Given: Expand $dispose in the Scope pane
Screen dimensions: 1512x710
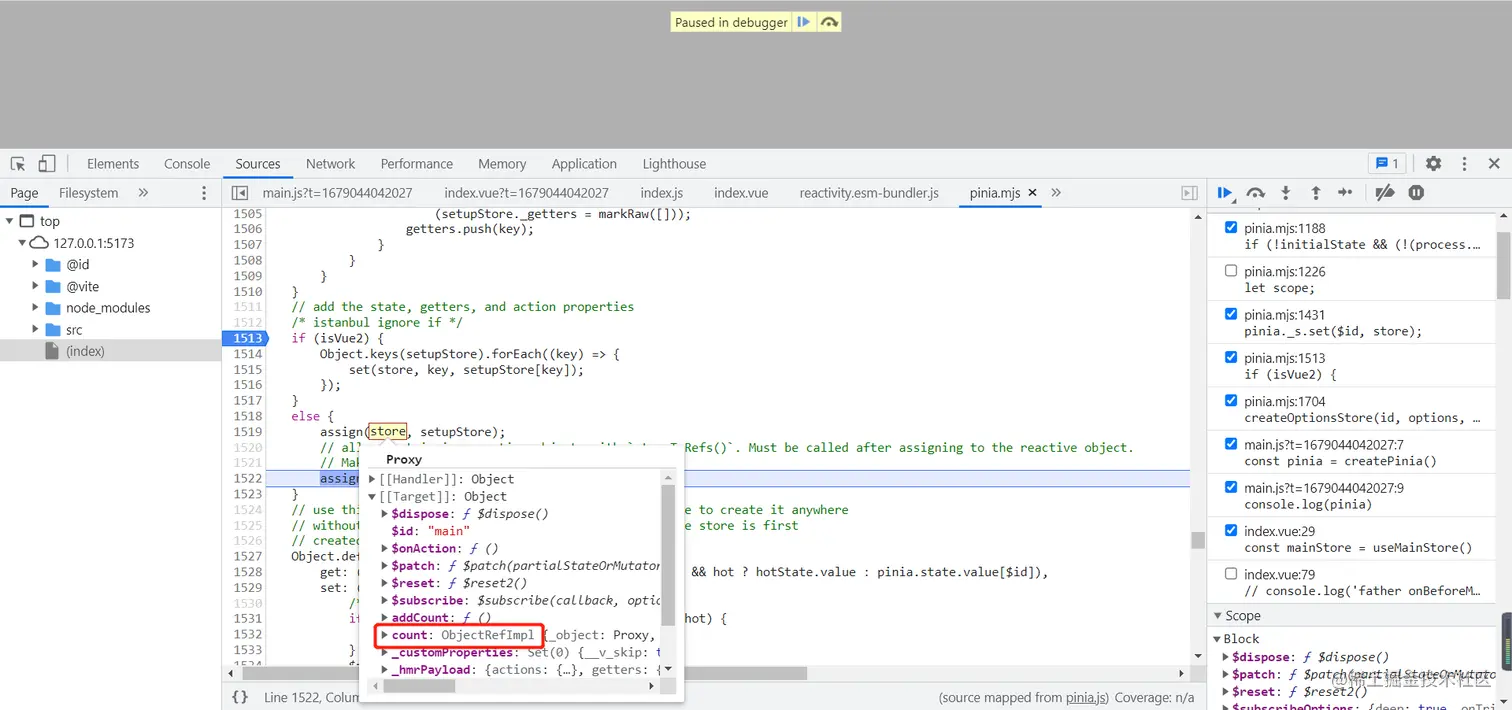Looking at the screenshot, I should [x=1226, y=657].
